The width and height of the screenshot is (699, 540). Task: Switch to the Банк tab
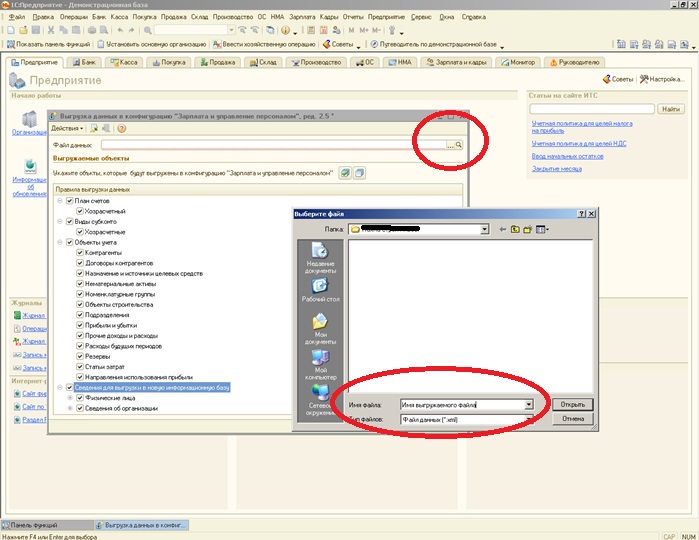tap(85, 62)
